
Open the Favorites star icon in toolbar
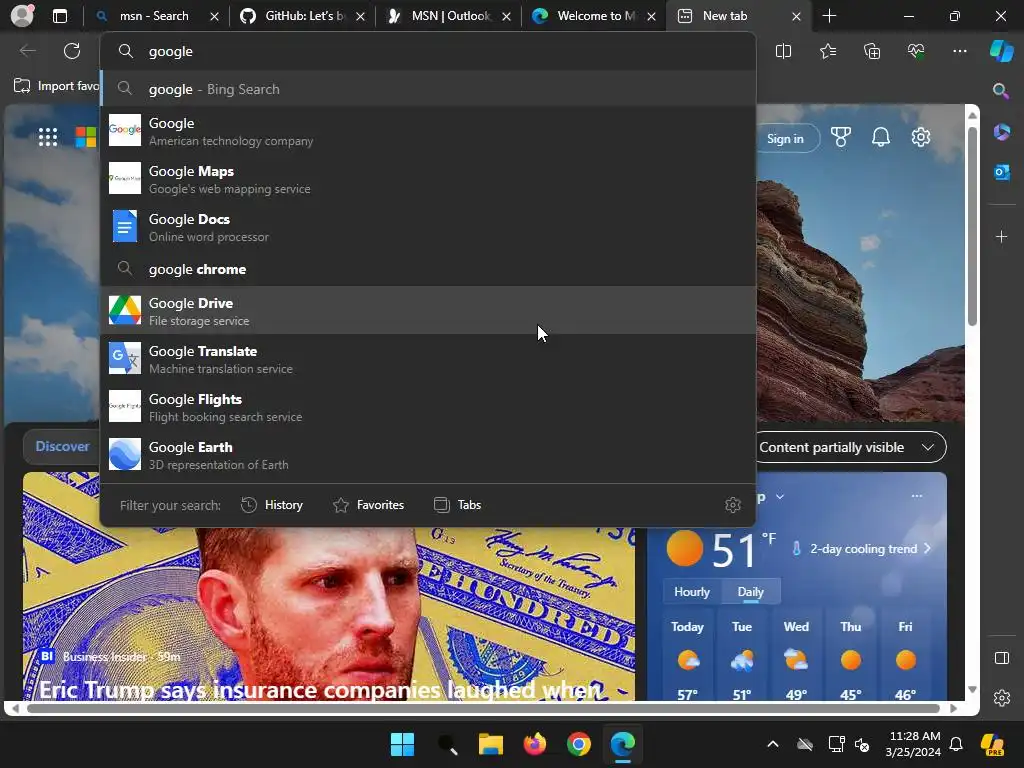[827, 51]
